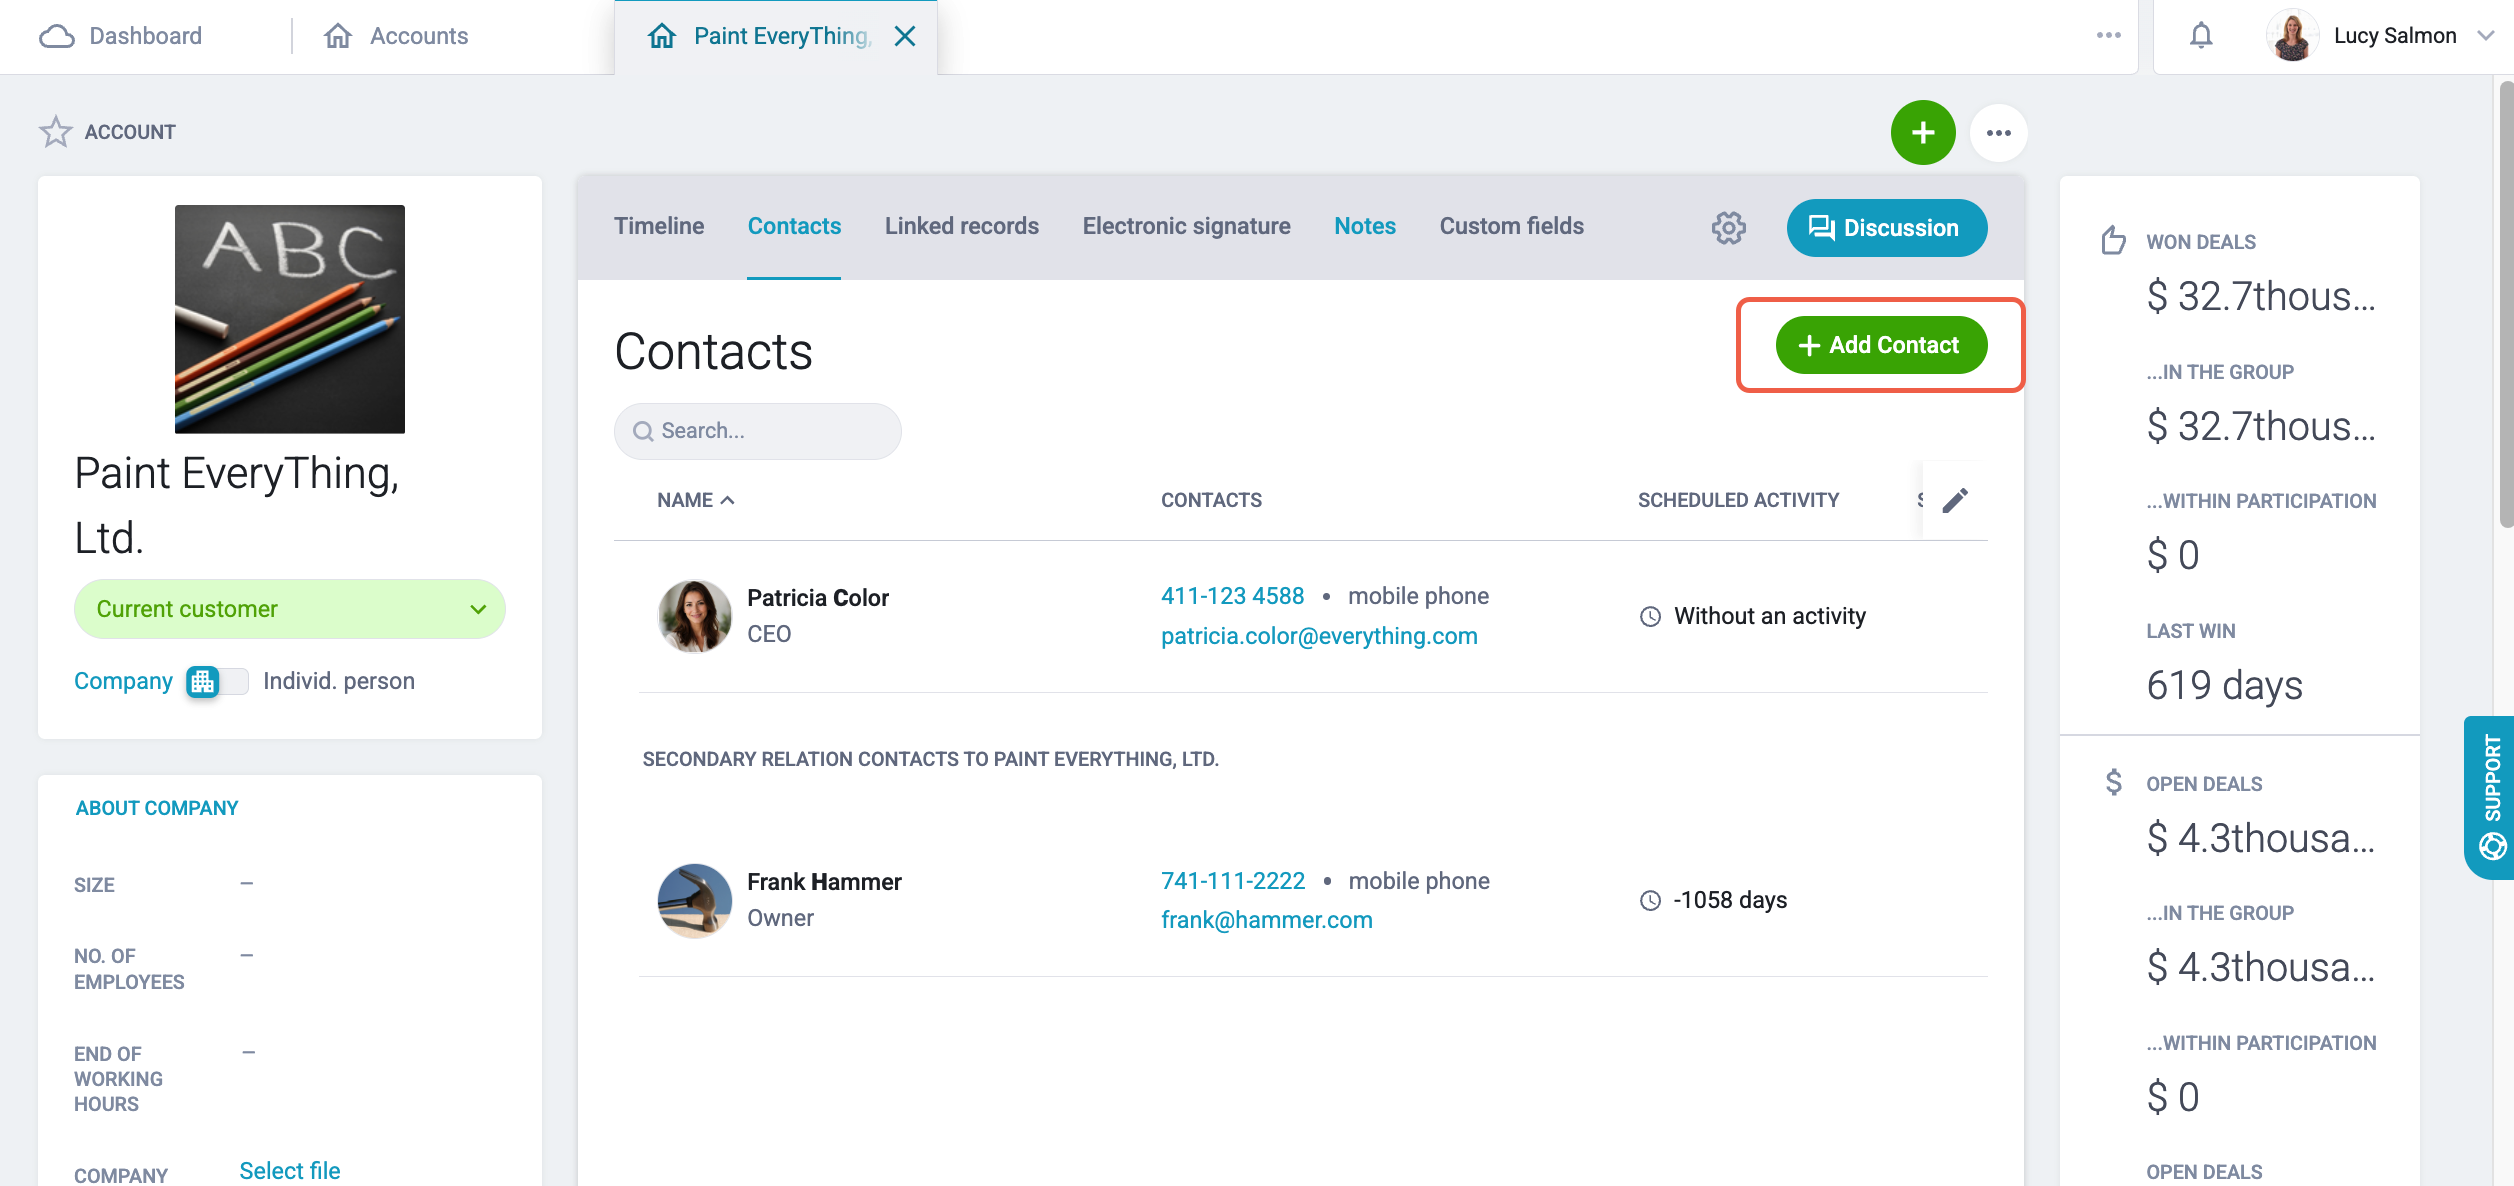Open the Linked records tab
This screenshot has width=2514, height=1186.
[962, 226]
